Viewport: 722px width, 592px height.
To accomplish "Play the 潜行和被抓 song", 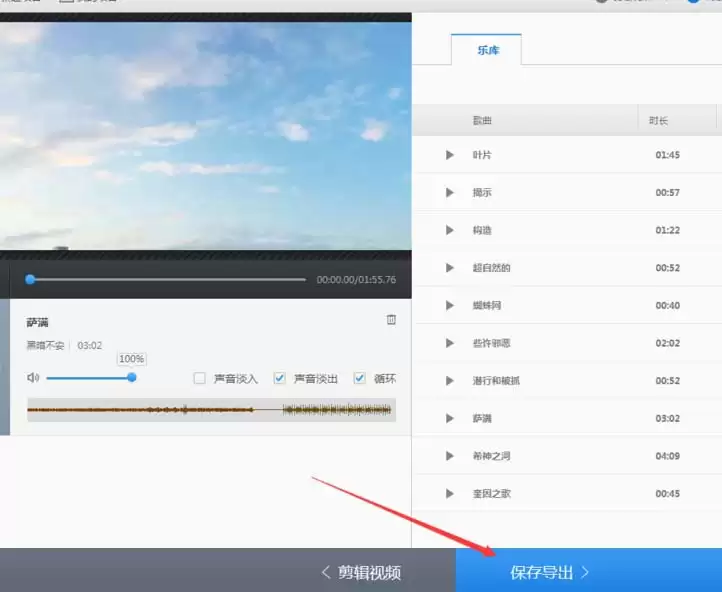I will [450, 381].
